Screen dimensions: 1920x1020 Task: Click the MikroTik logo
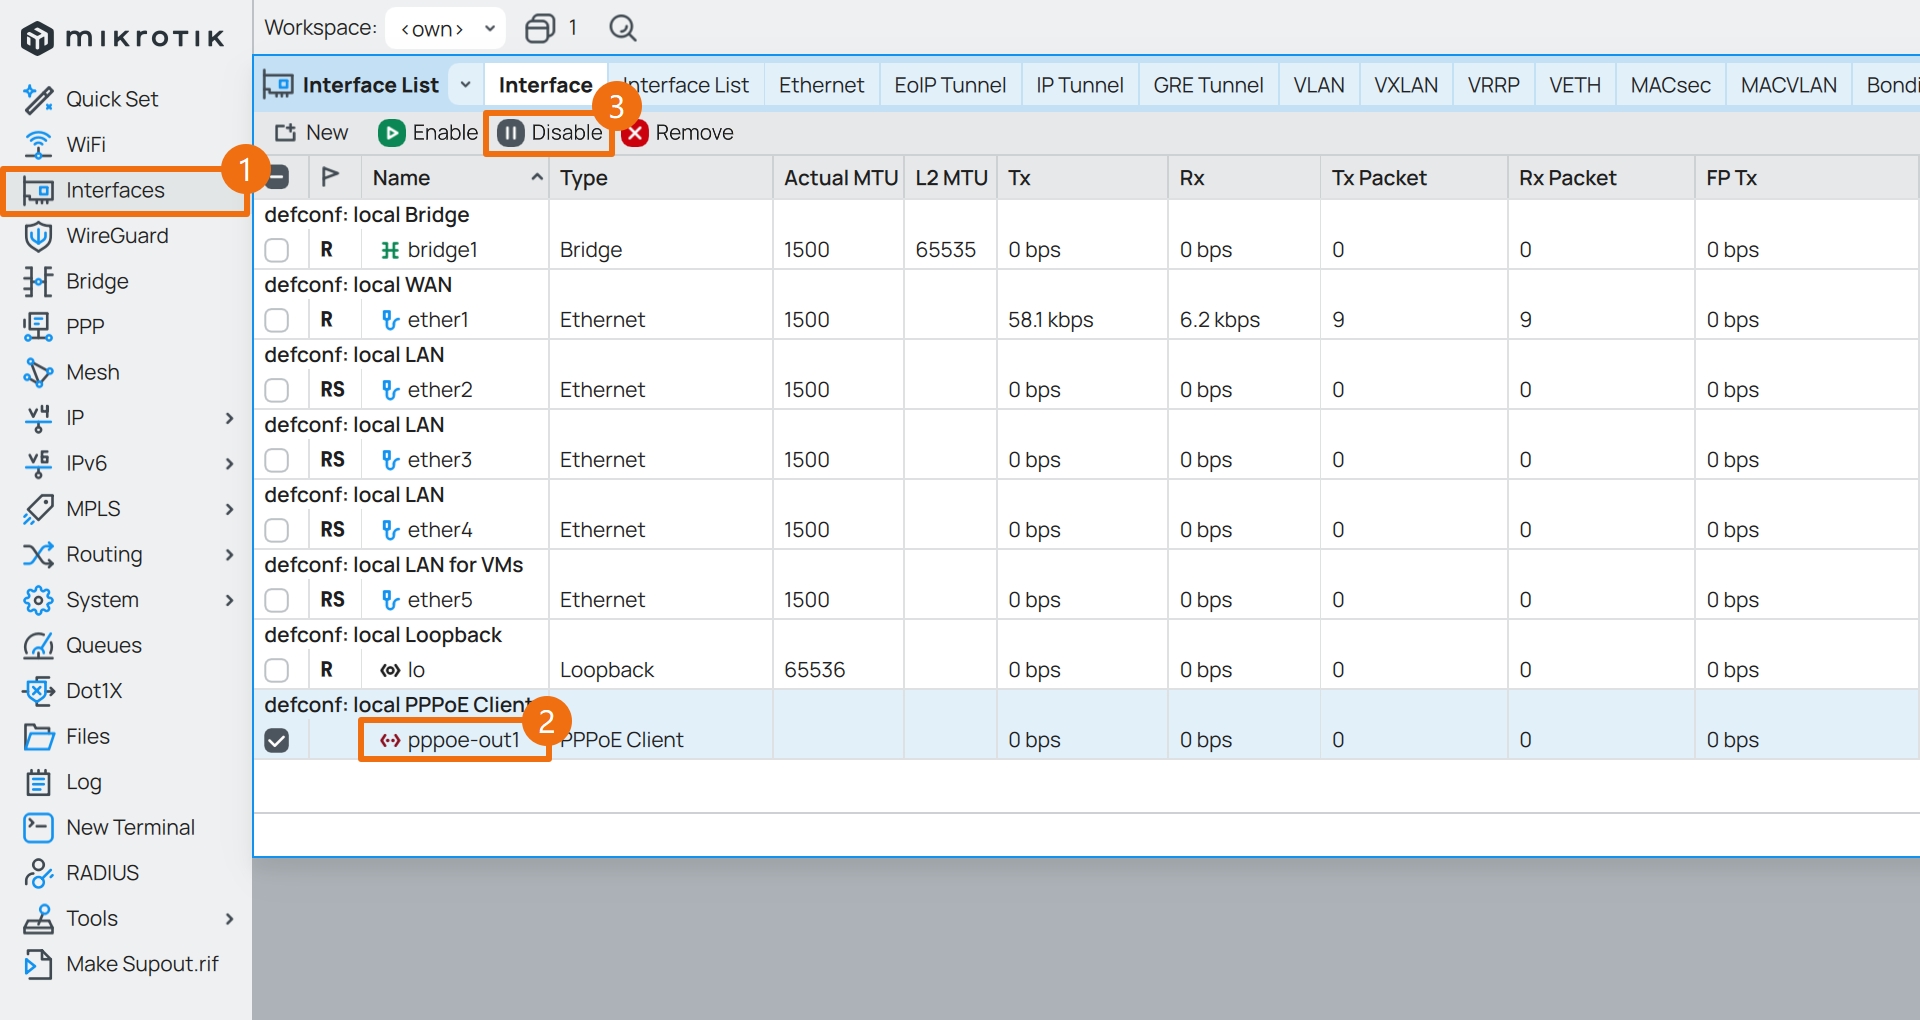tap(122, 38)
